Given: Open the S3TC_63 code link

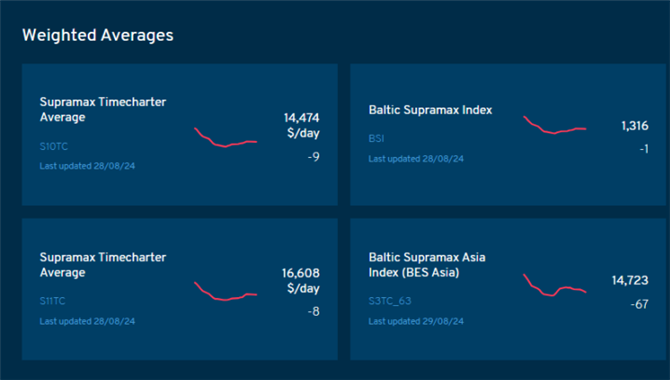Looking at the screenshot, I should click(x=390, y=301).
